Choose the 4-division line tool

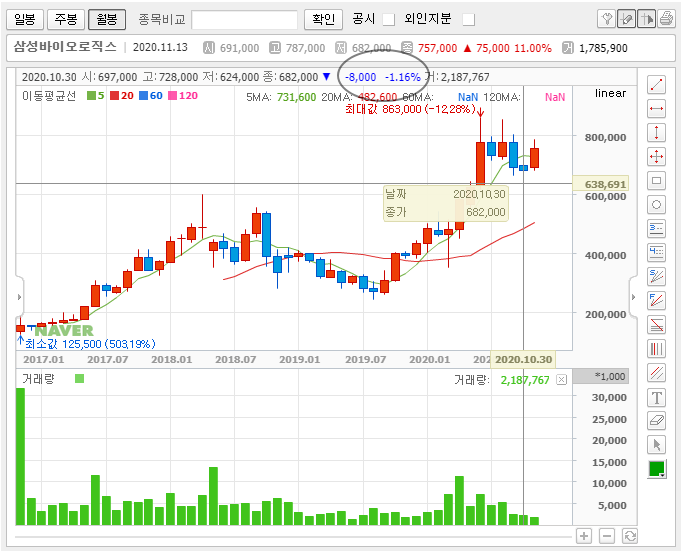[x=656, y=252]
